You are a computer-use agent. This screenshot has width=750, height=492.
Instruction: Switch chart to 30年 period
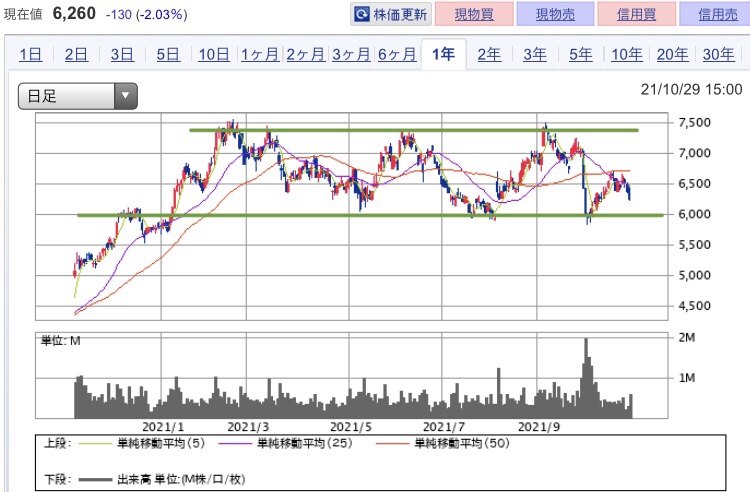tap(718, 55)
